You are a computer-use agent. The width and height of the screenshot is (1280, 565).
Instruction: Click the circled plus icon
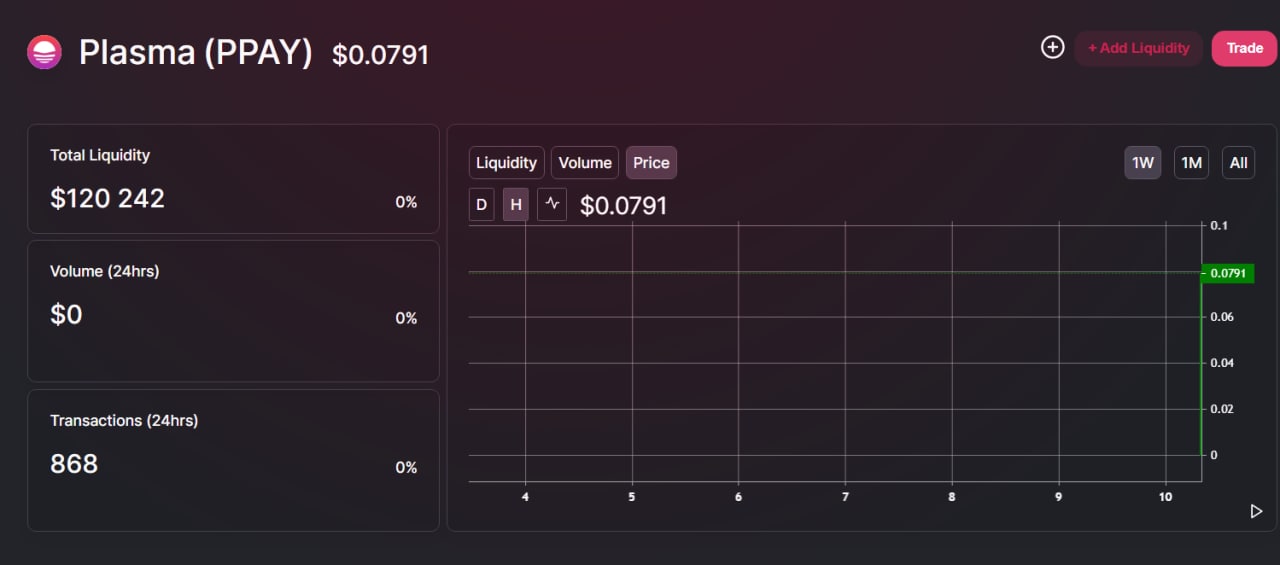pyautogui.click(x=1052, y=47)
